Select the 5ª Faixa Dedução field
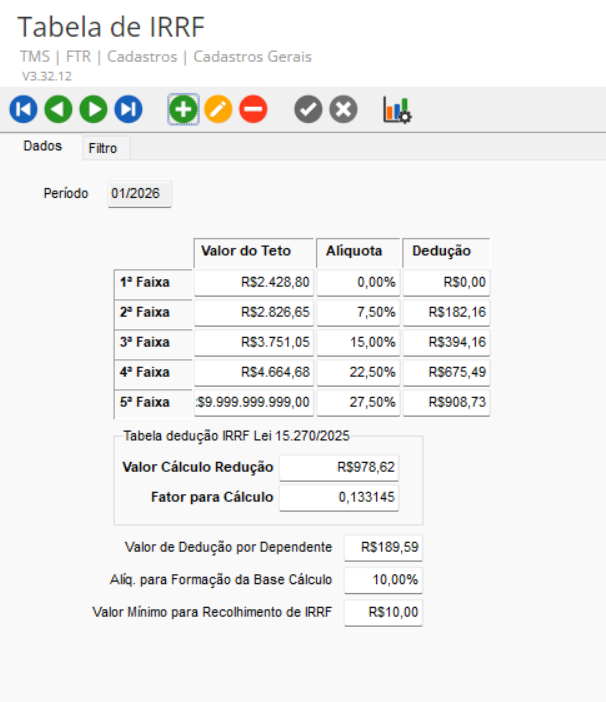The height and width of the screenshot is (702, 606). click(447, 403)
